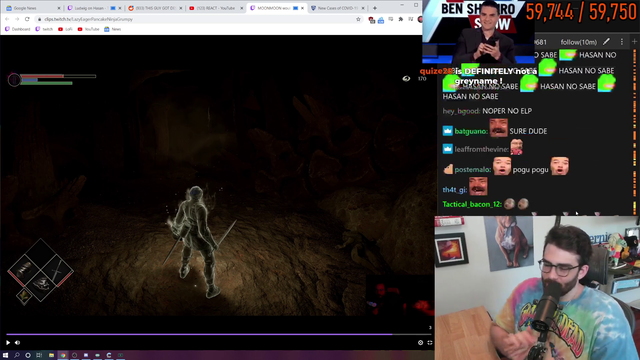Click username Tactical_bacon_12 in chat
This screenshot has height=360, width=640.
click(x=472, y=204)
